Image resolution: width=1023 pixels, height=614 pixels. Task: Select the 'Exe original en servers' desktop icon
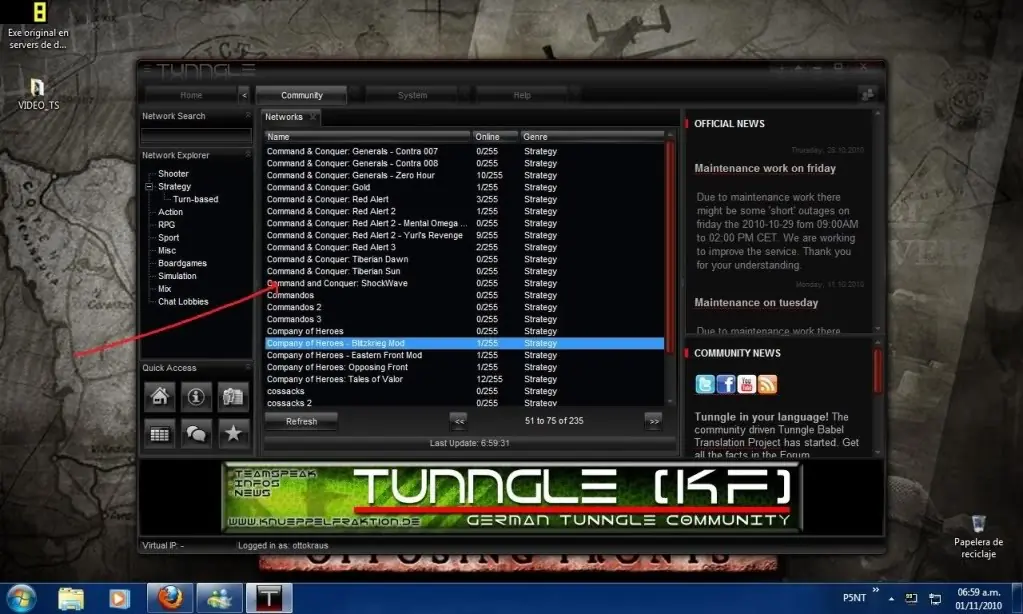click(38, 26)
